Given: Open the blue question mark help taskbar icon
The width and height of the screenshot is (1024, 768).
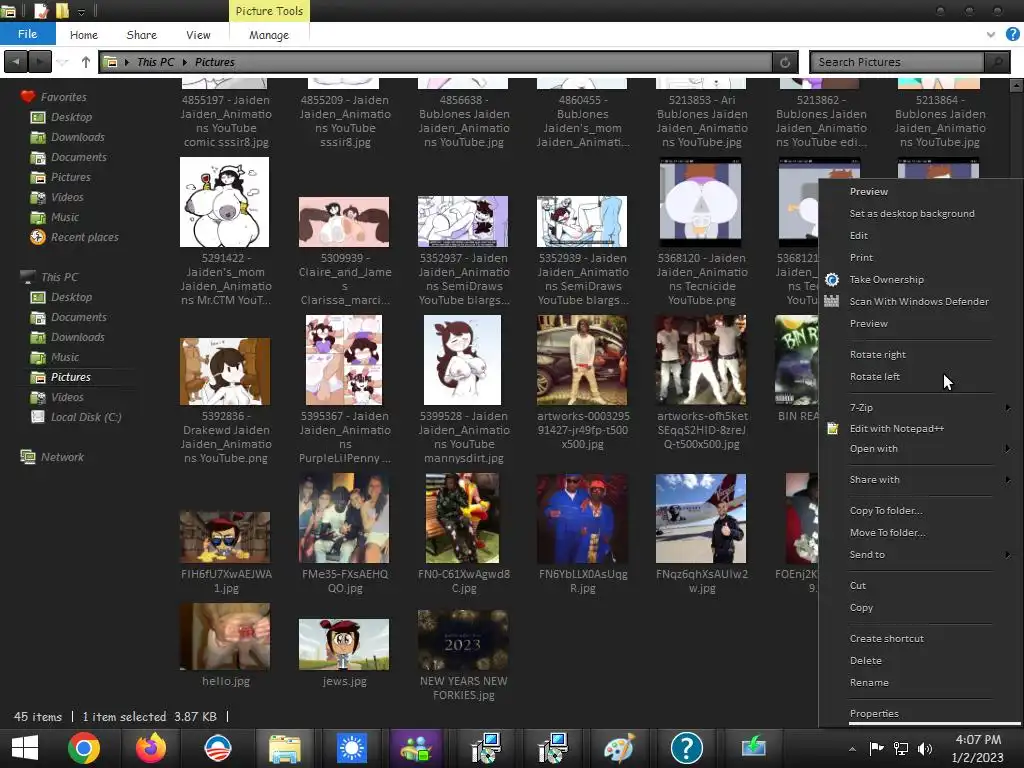Looking at the screenshot, I should pos(686,748).
